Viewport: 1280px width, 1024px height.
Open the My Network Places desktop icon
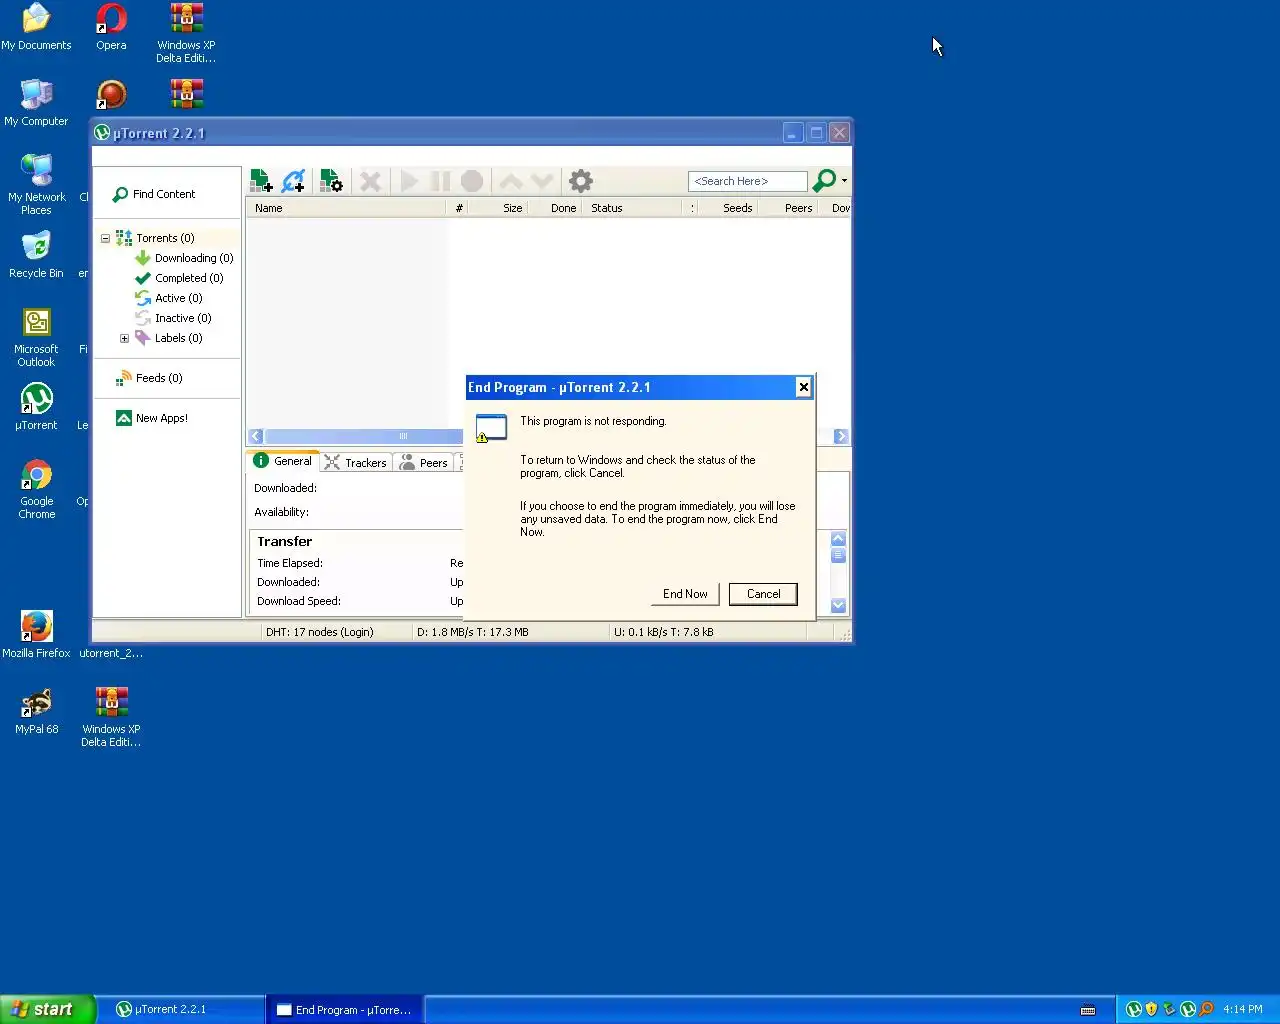(36, 185)
